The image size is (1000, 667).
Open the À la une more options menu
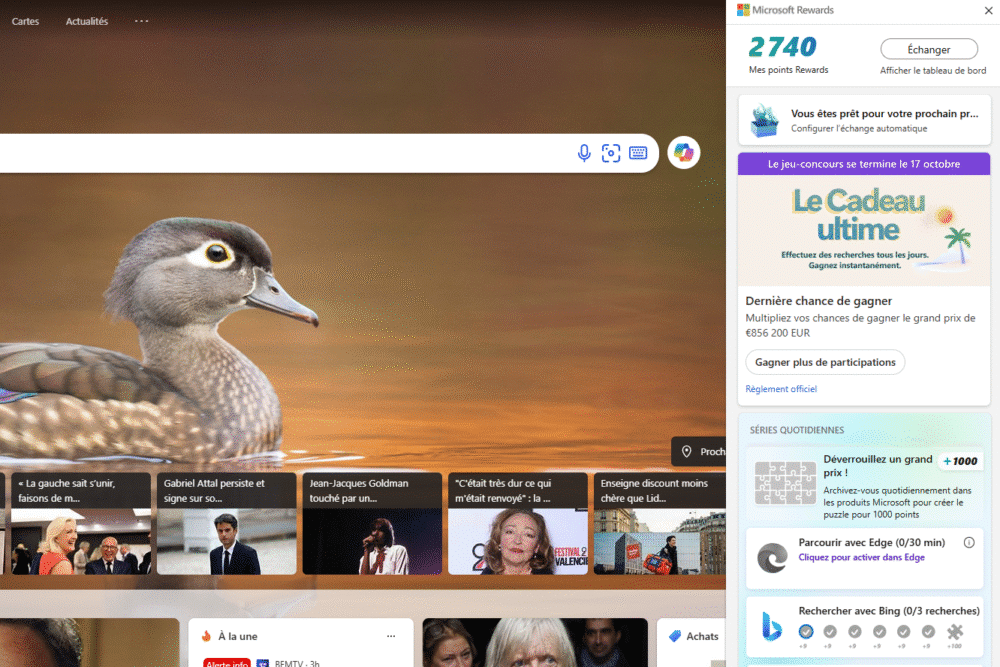point(391,636)
